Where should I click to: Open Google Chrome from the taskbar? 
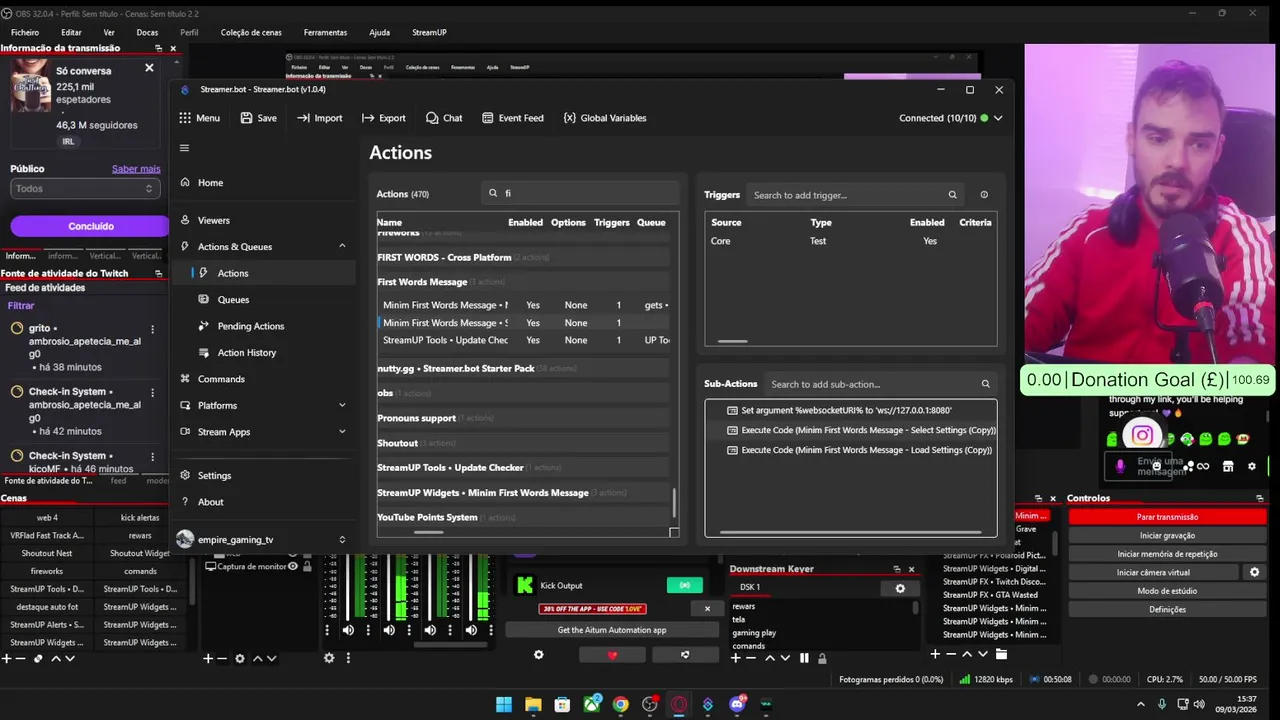621,704
